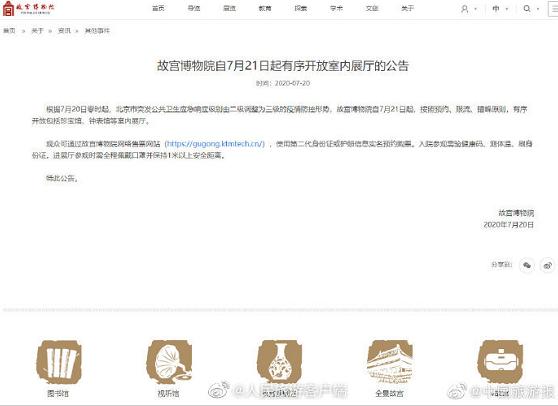Open the gugong.ktmtech.cn ticketing link
558x406 pixels.
(x=215, y=144)
